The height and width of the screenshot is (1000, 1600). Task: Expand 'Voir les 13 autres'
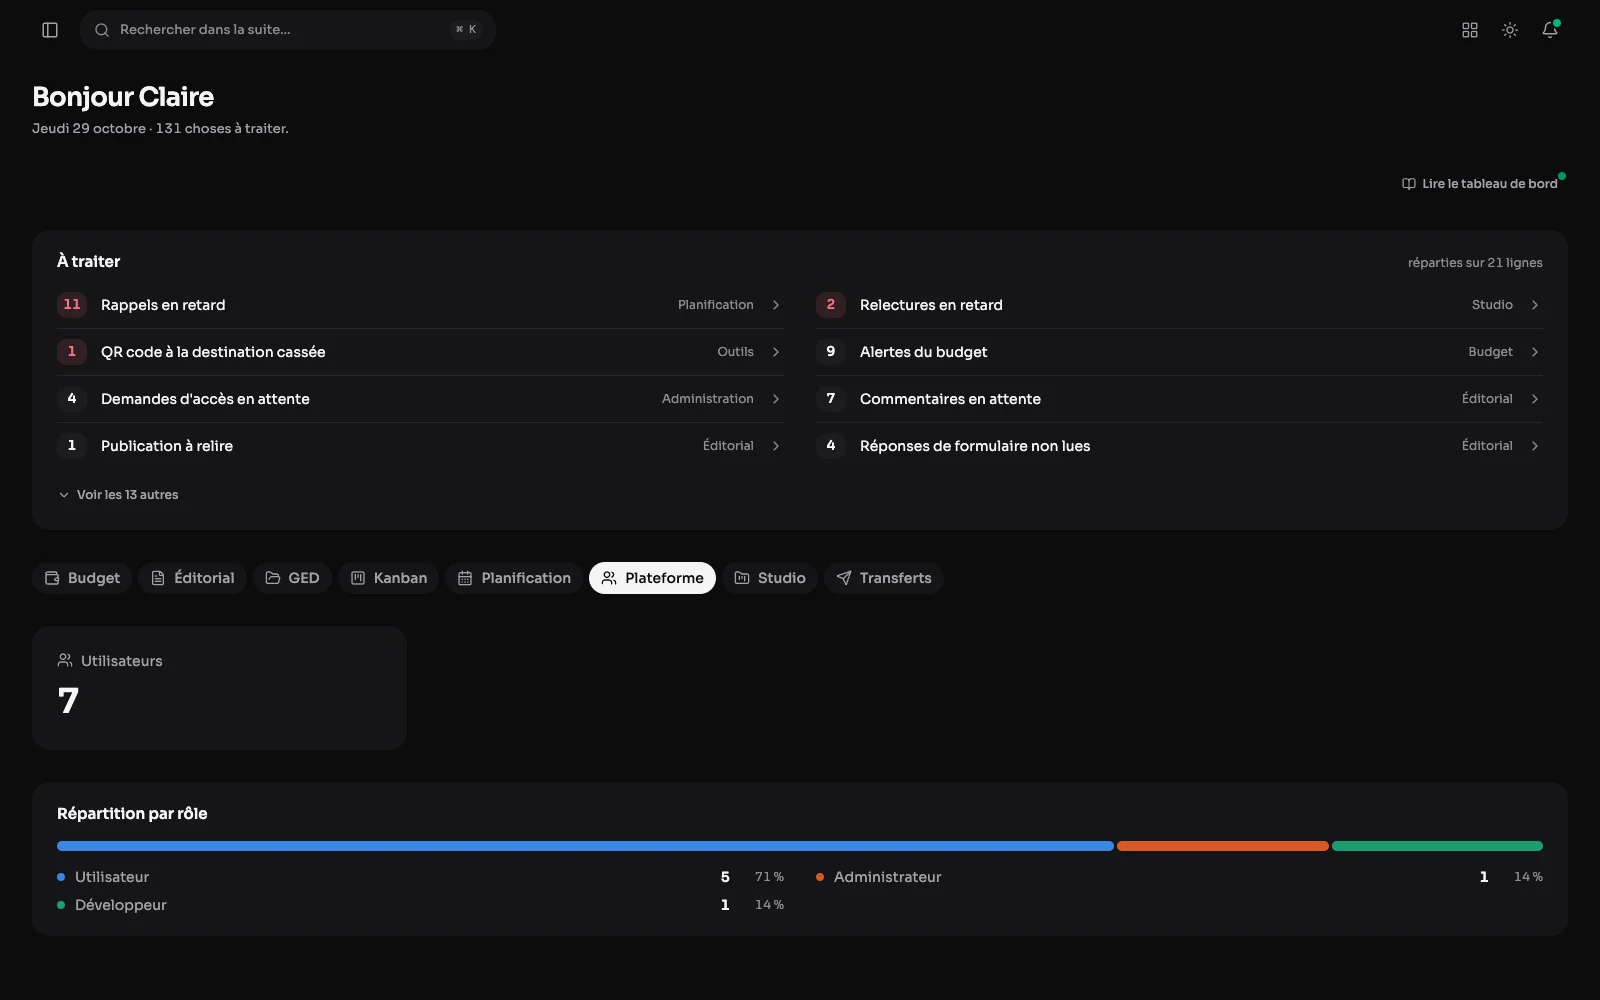[x=118, y=495]
